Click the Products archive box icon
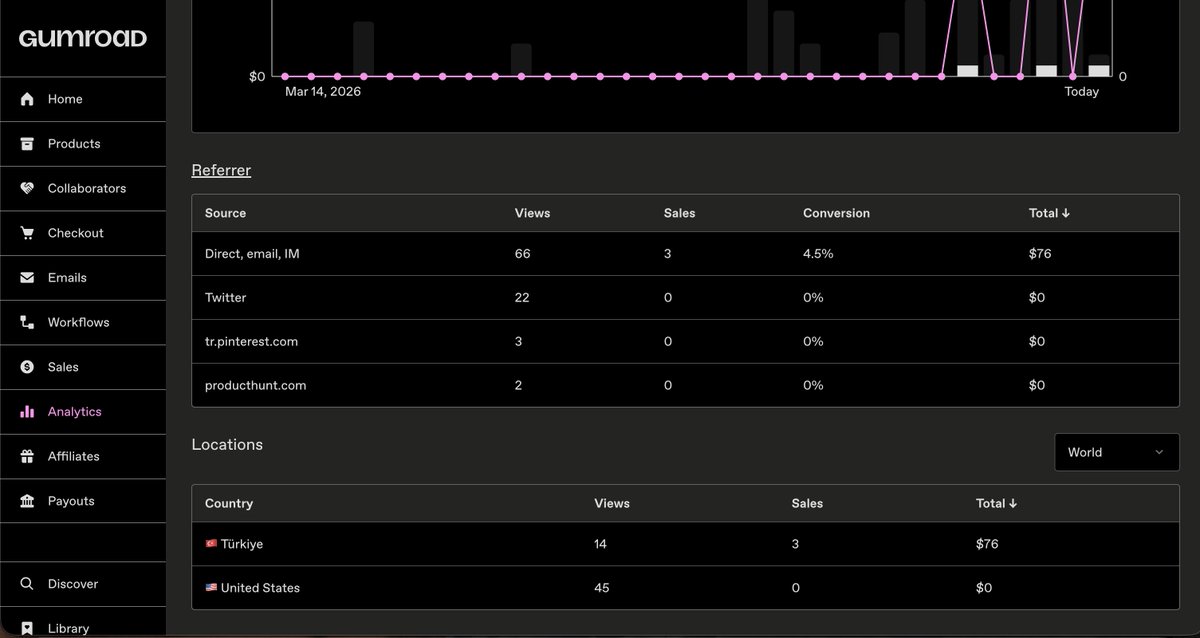Image resolution: width=1200 pixels, height=638 pixels. click(27, 144)
